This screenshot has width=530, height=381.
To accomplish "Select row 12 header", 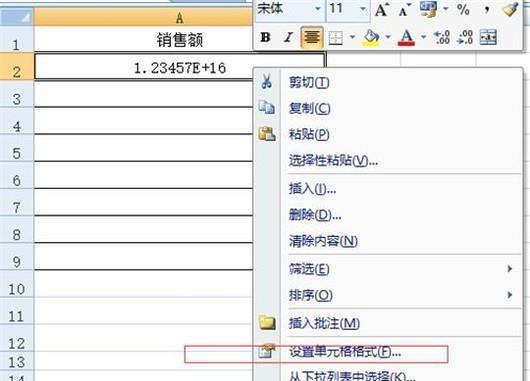I will click(17, 339).
